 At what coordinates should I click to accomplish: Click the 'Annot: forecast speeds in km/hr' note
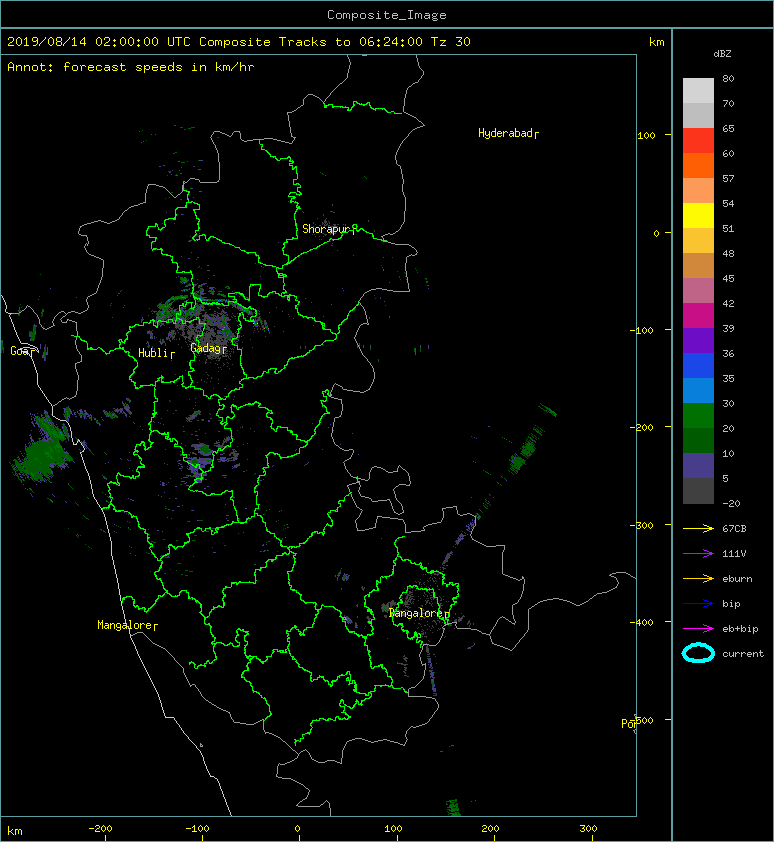pyautogui.click(x=131, y=67)
